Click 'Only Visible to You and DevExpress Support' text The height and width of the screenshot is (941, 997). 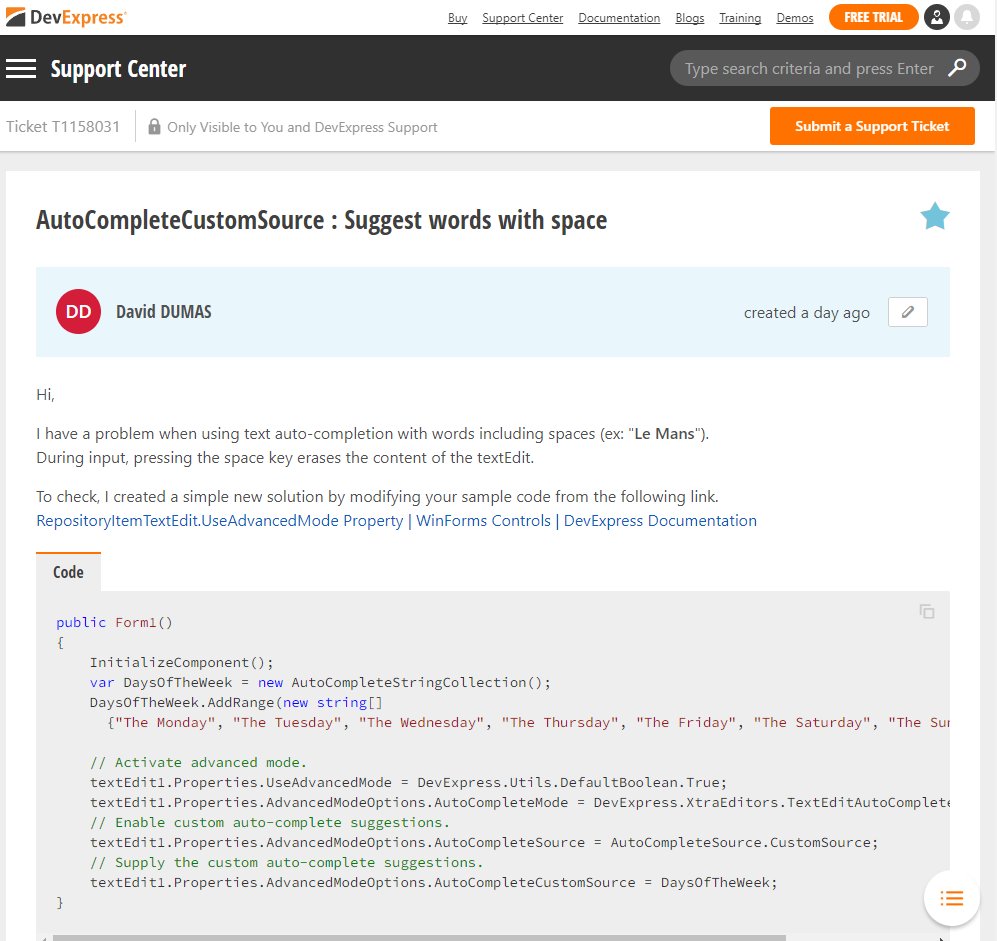302,127
